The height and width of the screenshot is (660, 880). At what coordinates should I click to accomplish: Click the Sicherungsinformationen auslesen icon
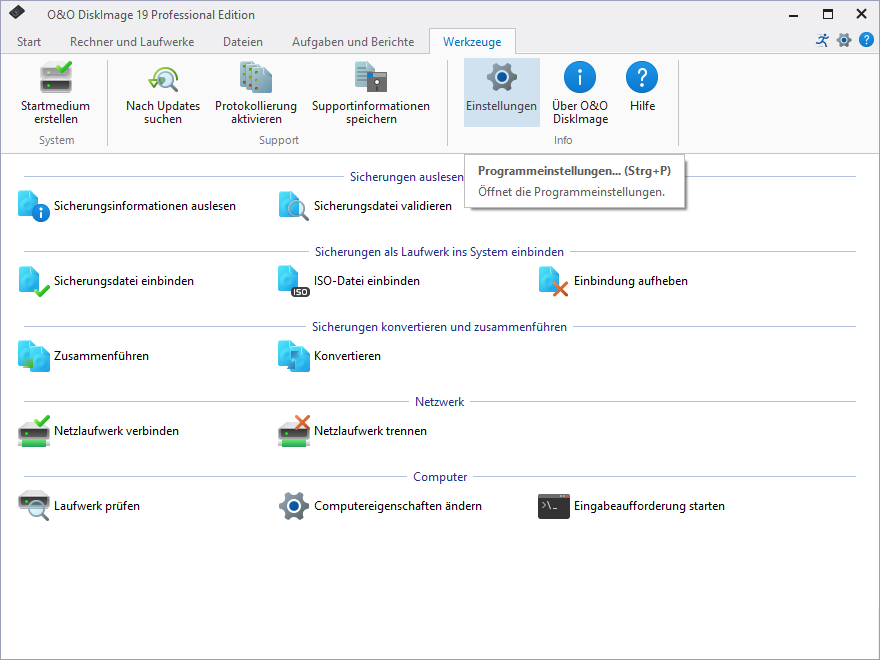click(x=34, y=206)
